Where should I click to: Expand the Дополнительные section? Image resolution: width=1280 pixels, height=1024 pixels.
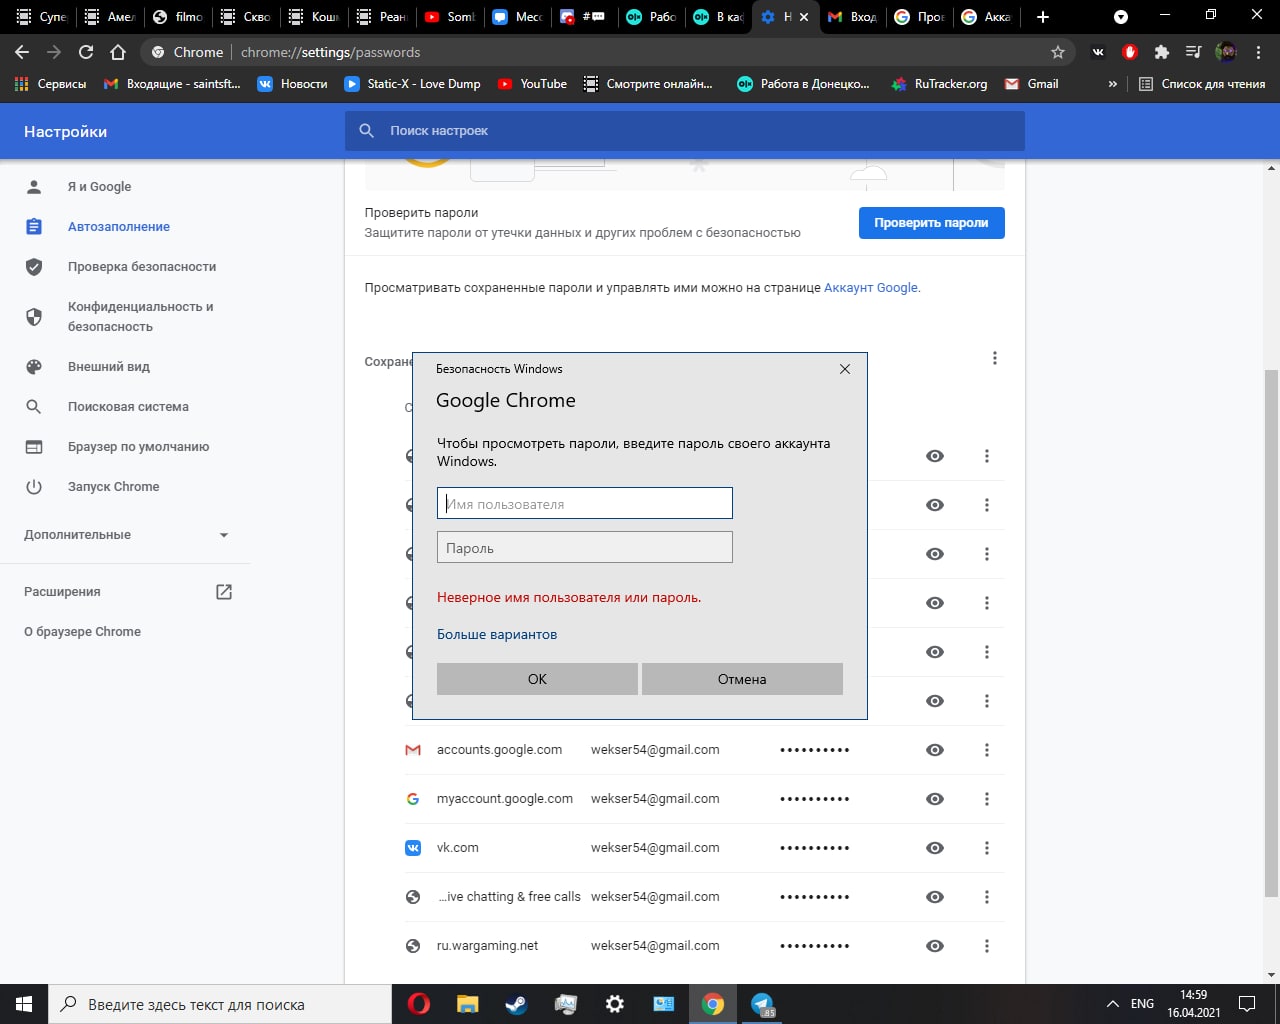tap(125, 535)
